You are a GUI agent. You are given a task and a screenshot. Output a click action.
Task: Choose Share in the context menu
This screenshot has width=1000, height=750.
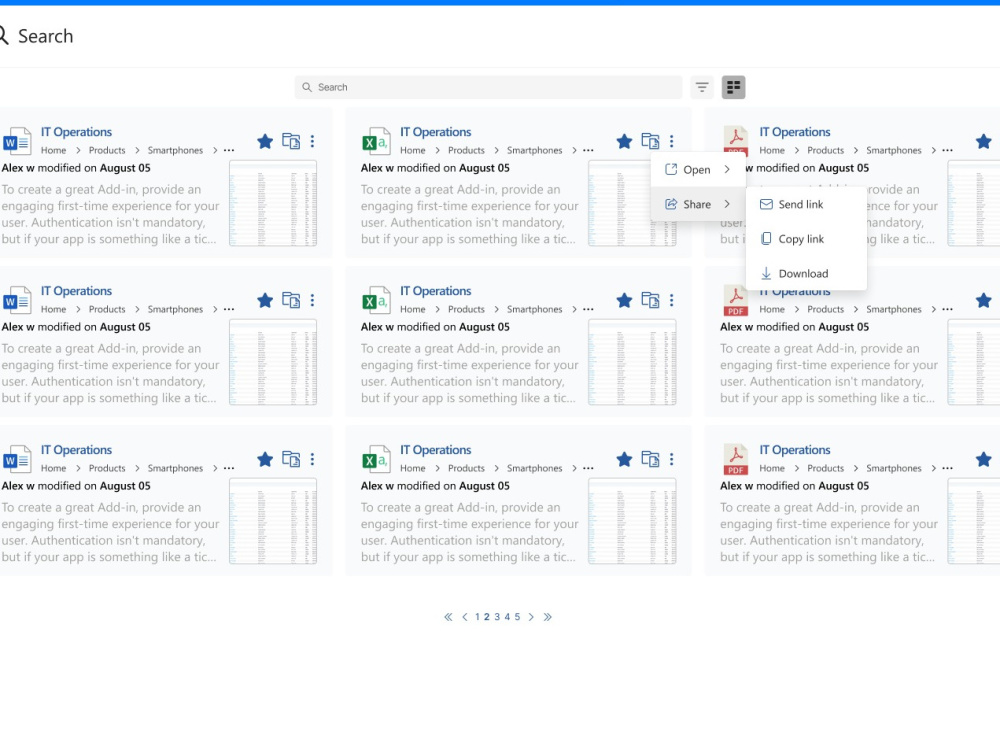click(698, 204)
